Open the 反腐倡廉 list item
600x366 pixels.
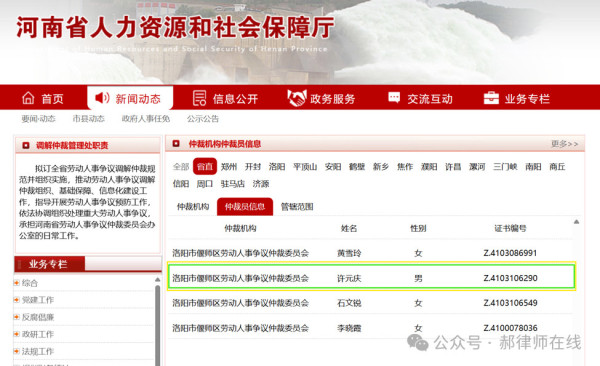click(38, 317)
